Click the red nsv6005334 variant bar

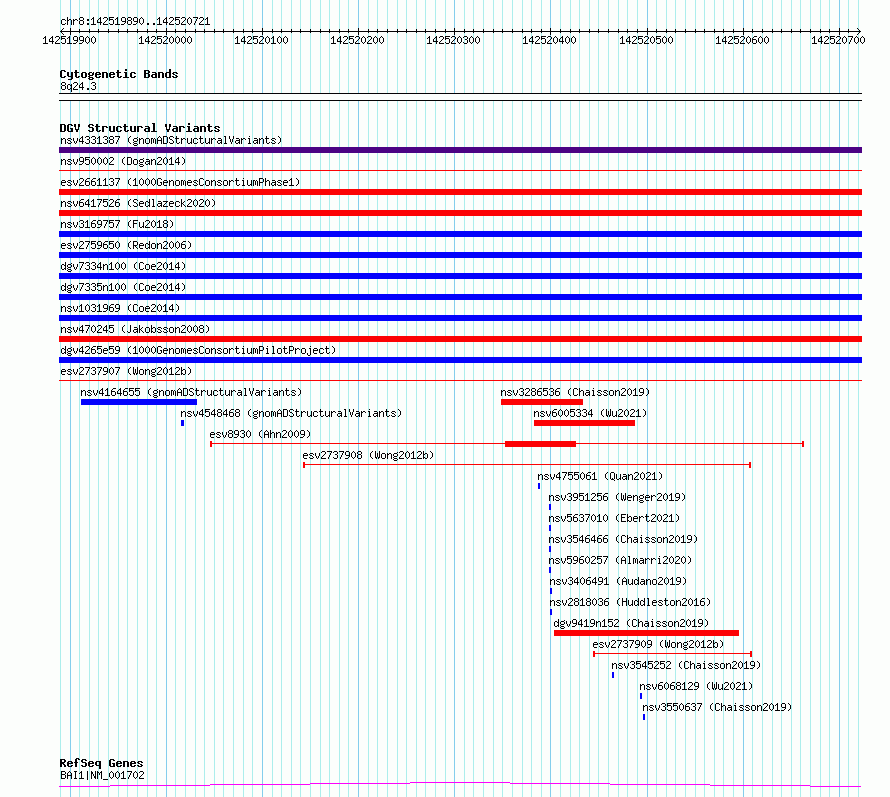coord(584,423)
